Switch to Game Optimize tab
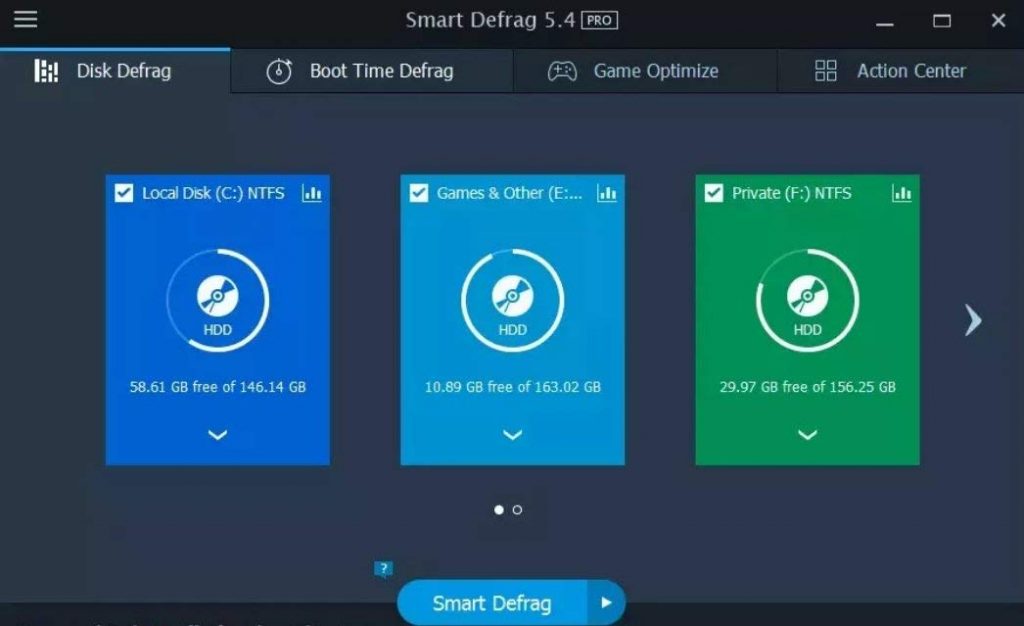Viewport: 1024px width, 626px height. (x=645, y=70)
